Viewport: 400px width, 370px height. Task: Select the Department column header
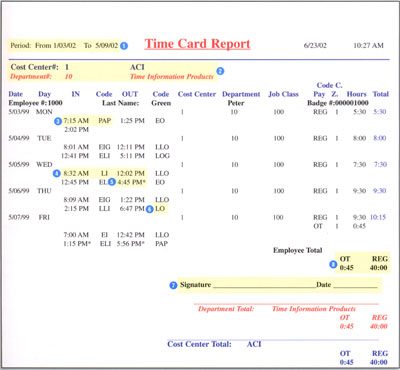coord(241,94)
